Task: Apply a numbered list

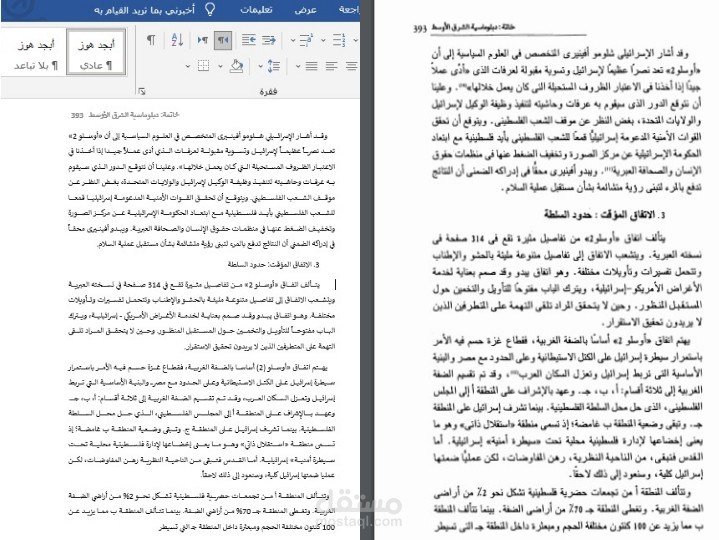Action: (338, 40)
